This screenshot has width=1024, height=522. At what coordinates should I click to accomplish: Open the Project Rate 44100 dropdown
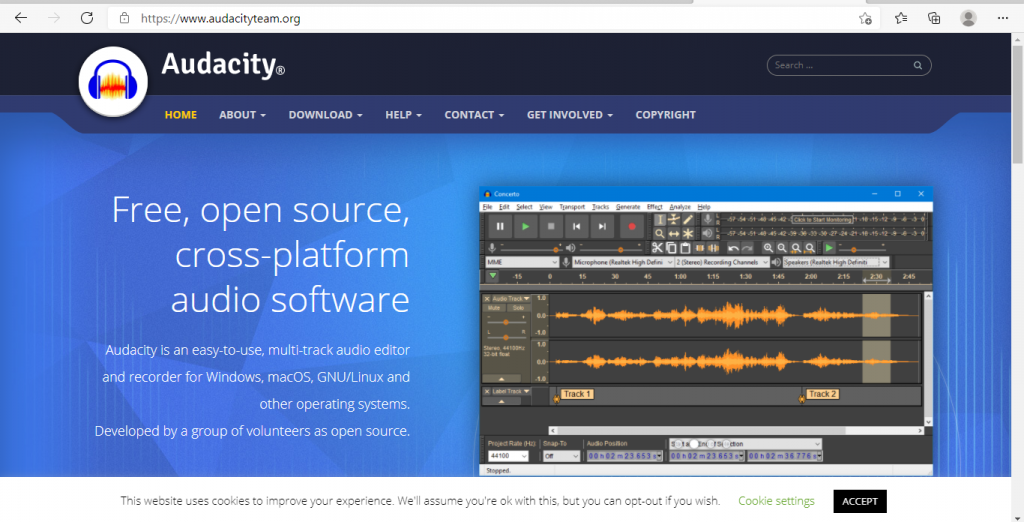(x=508, y=456)
